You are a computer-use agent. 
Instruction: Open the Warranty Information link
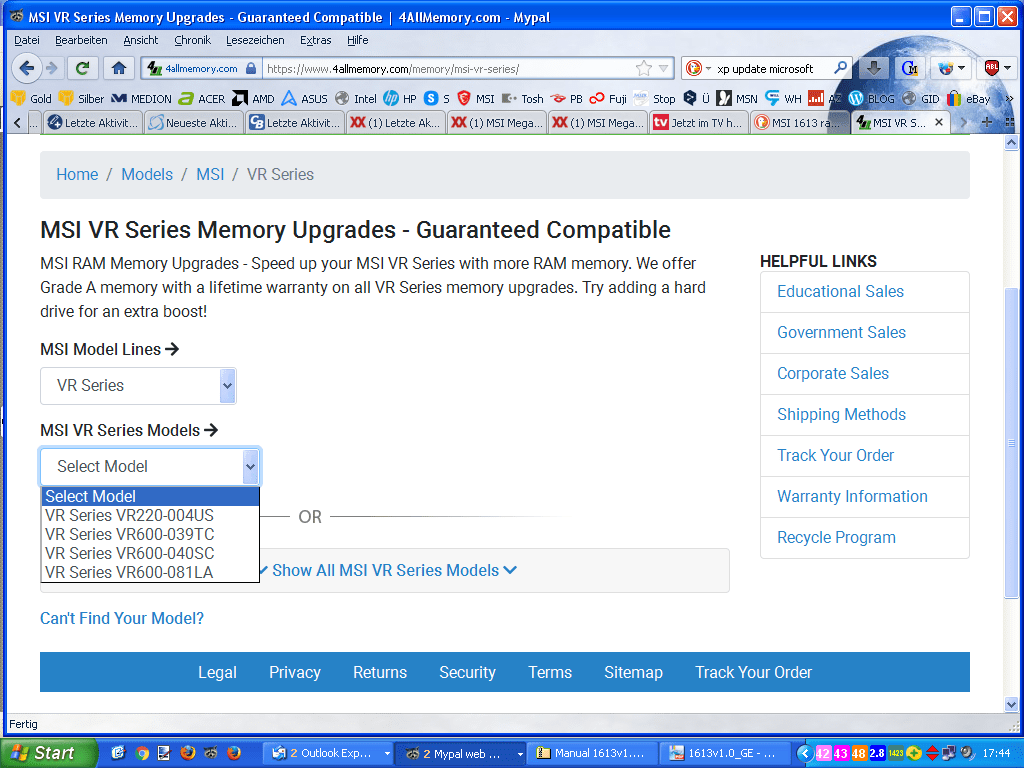(852, 496)
